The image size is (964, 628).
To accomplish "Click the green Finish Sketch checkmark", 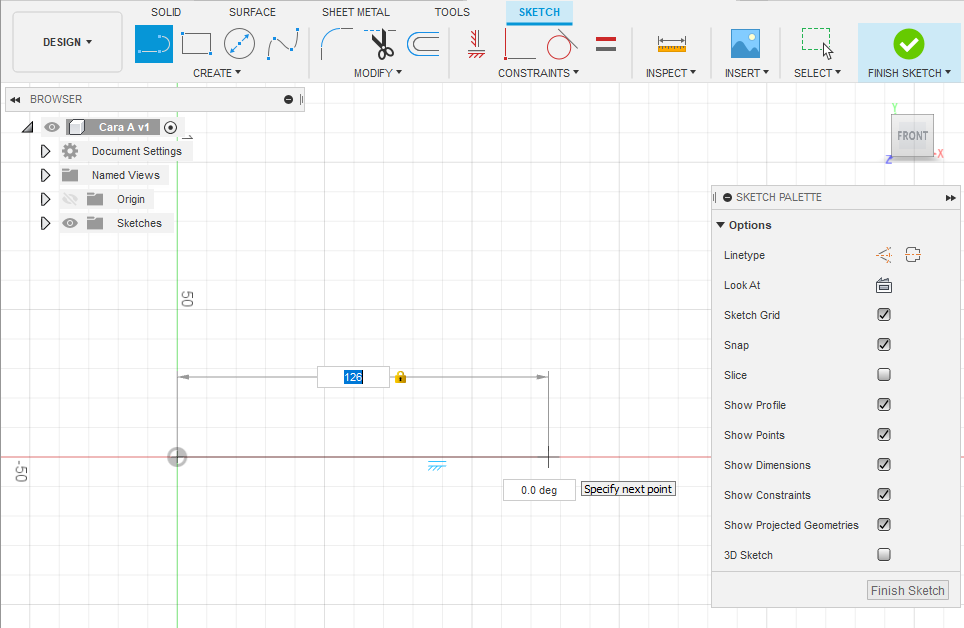I will pyautogui.click(x=909, y=44).
